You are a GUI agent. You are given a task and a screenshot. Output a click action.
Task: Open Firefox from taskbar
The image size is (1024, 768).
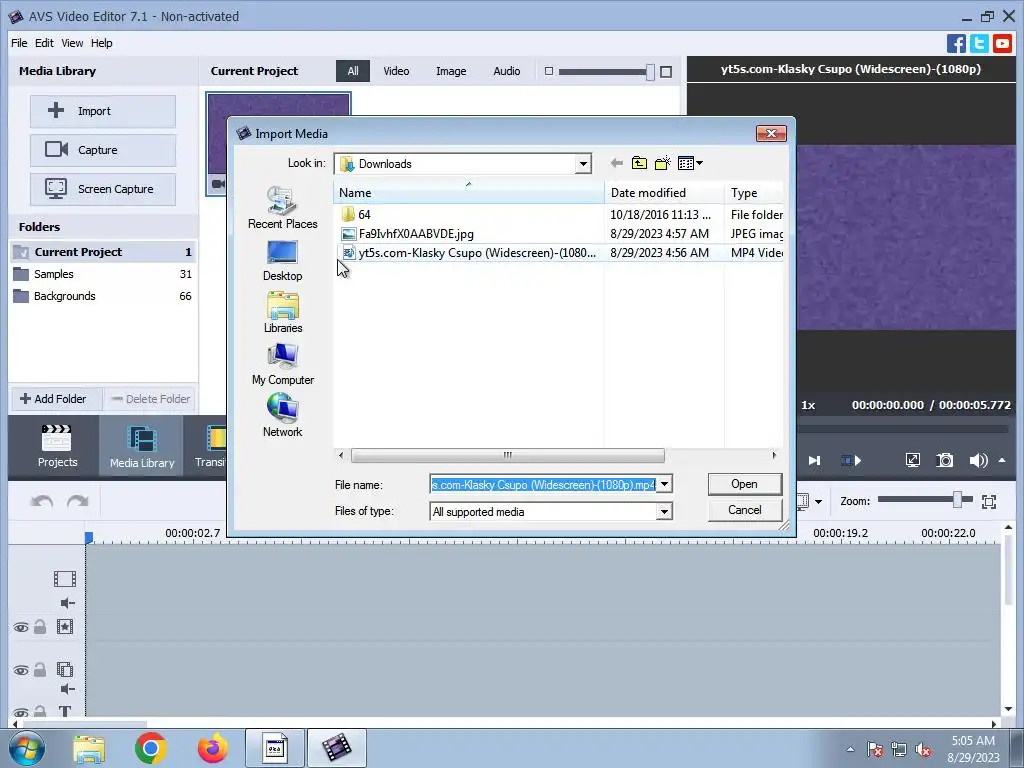[213, 748]
